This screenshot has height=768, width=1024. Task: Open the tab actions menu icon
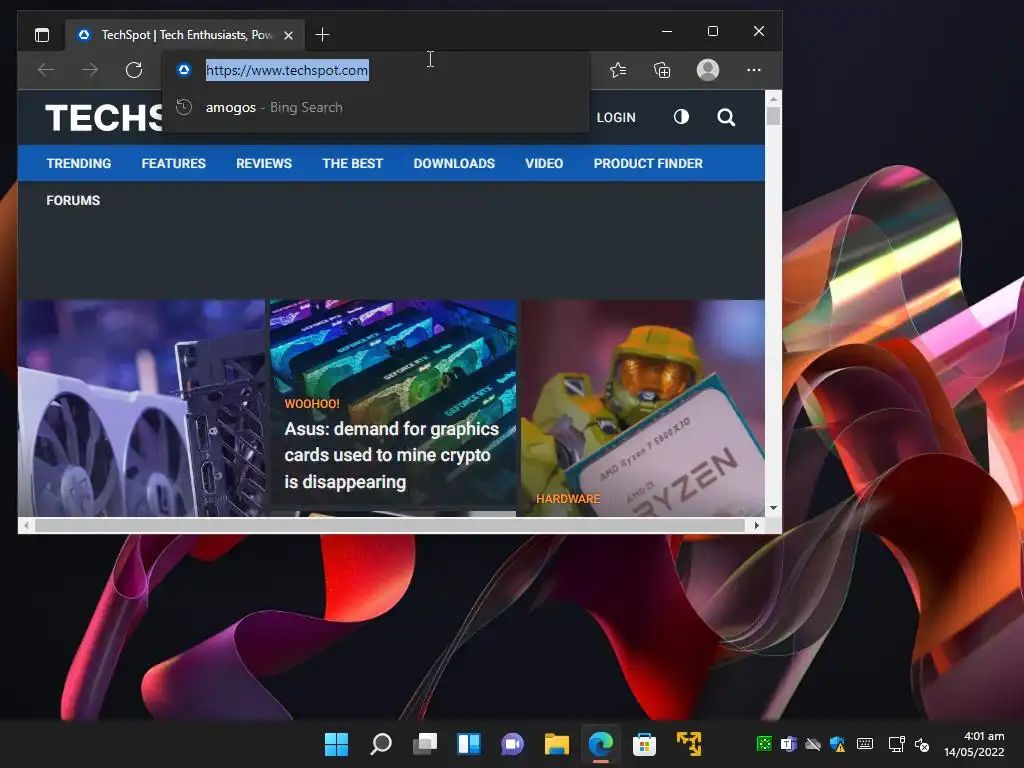tap(42, 35)
